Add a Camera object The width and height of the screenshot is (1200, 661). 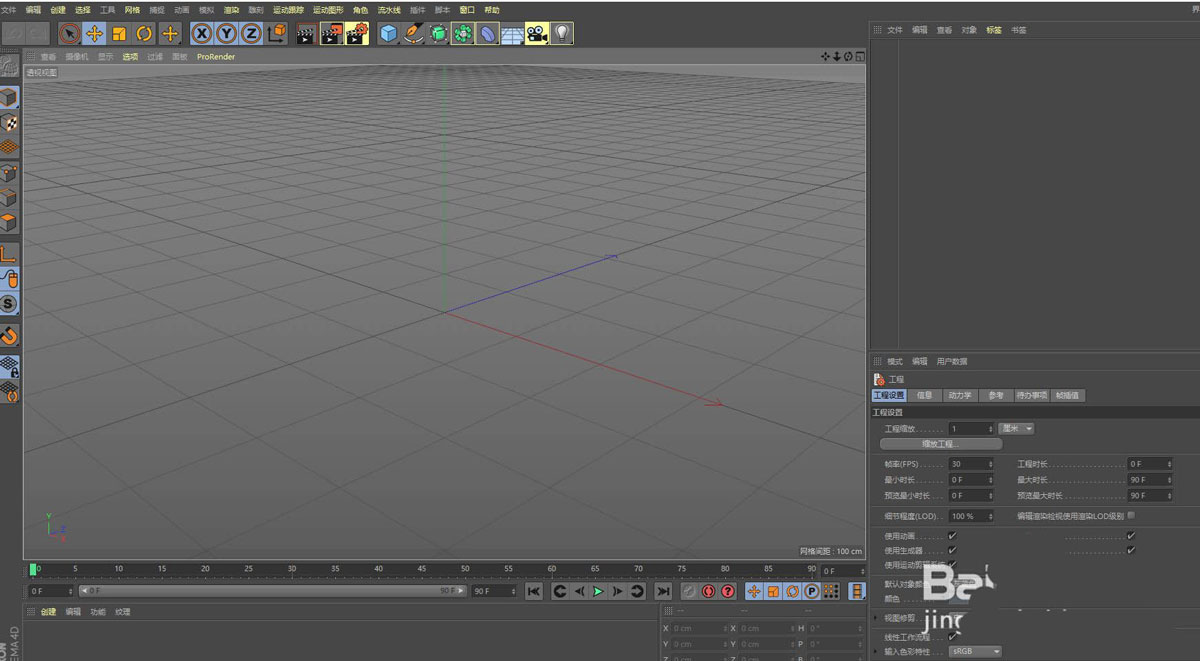(537, 33)
